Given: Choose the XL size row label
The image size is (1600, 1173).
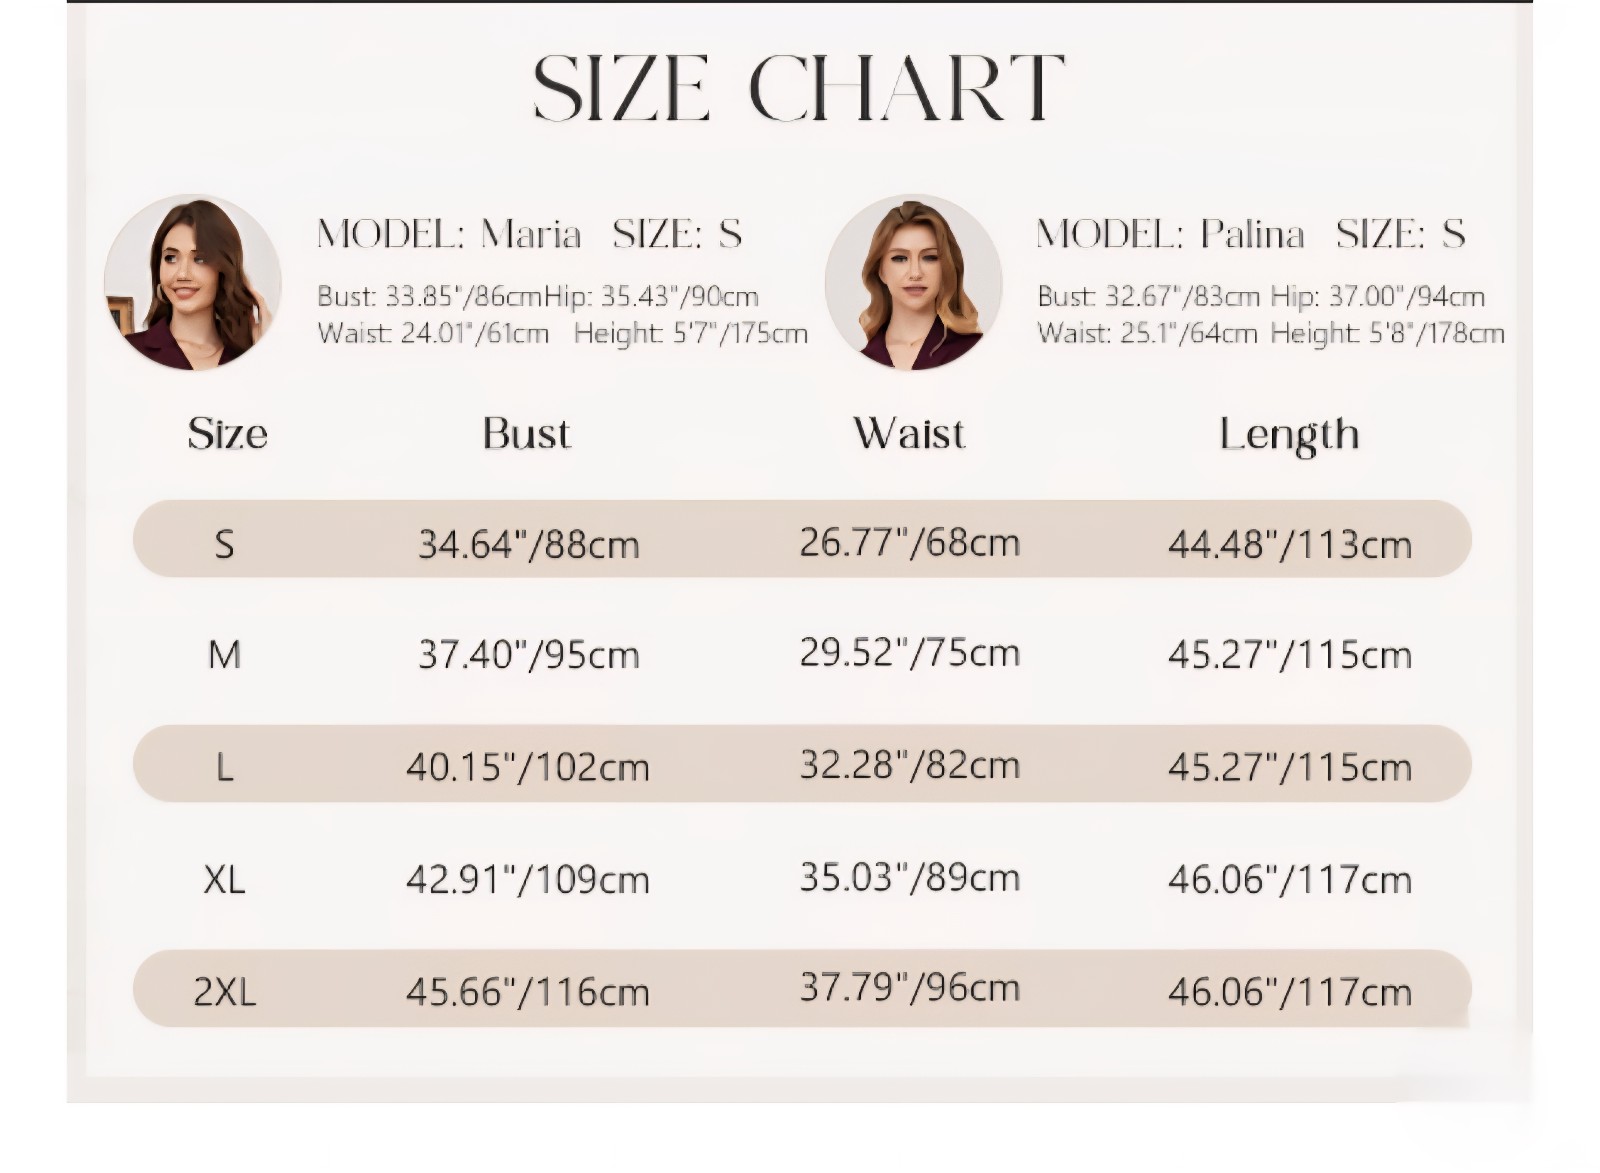Looking at the screenshot, I should 224,880.
